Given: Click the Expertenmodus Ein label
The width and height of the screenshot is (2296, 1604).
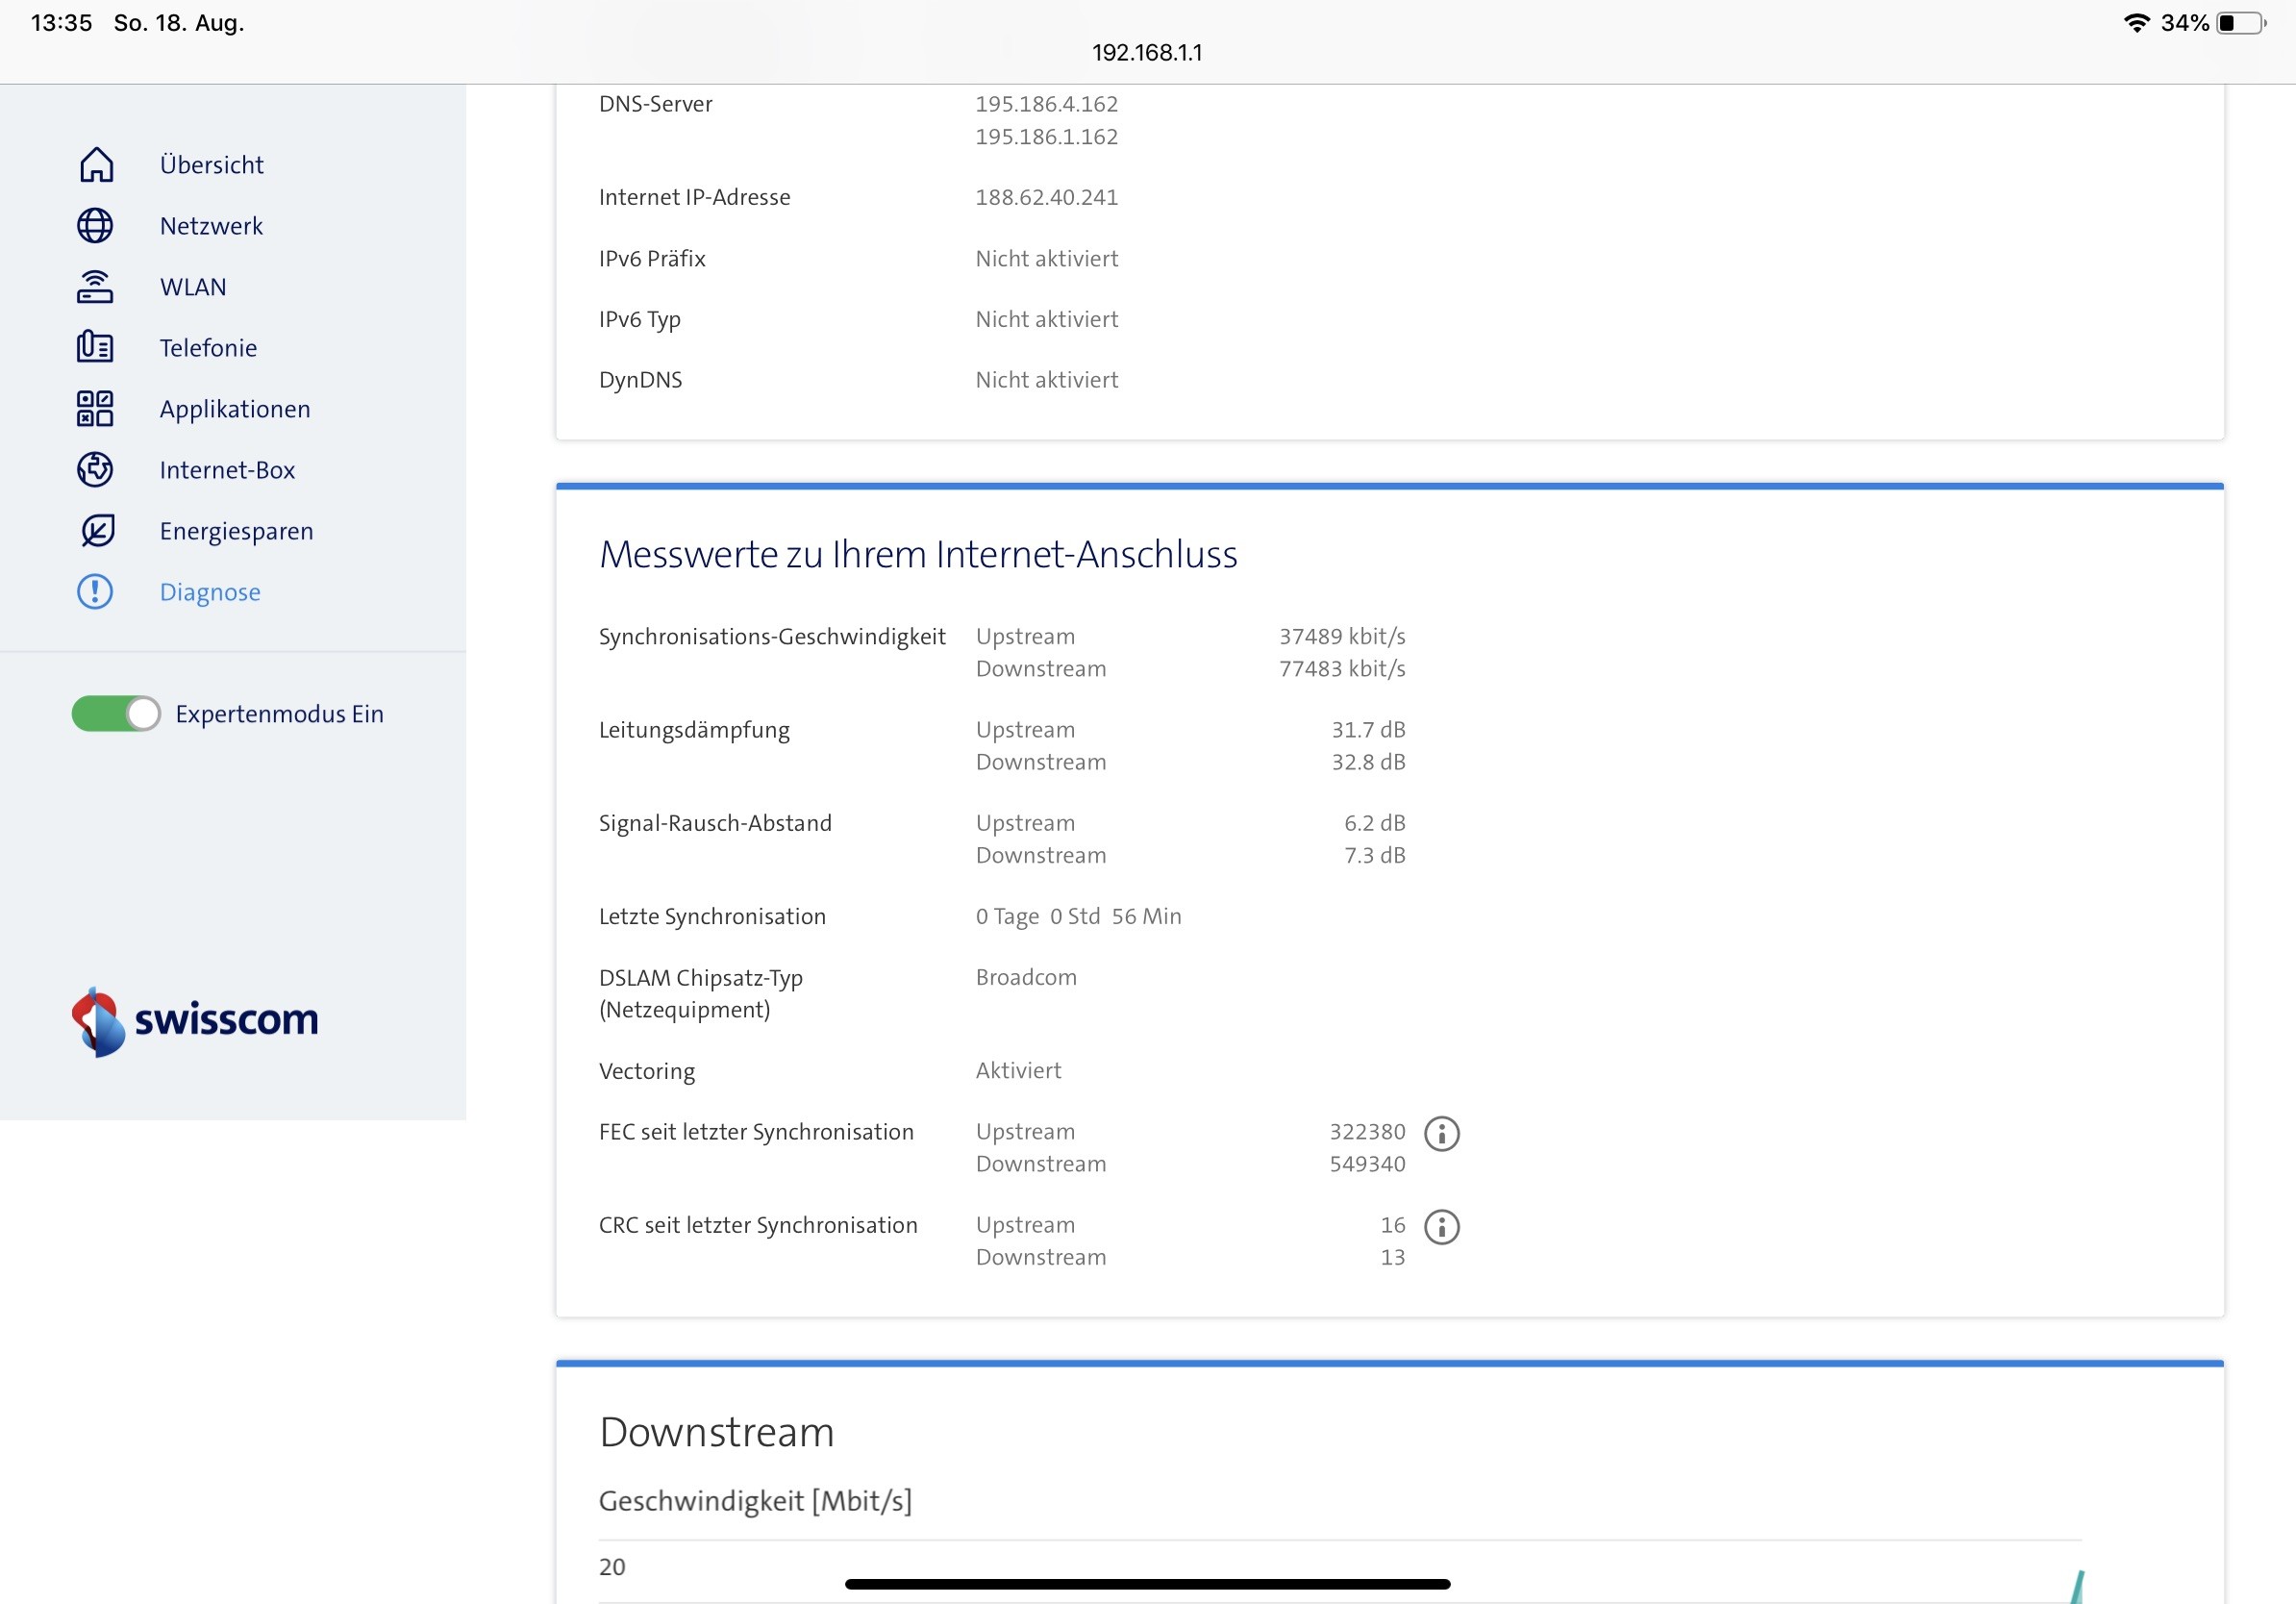Looking at the screenshot, I should point(279,714).
